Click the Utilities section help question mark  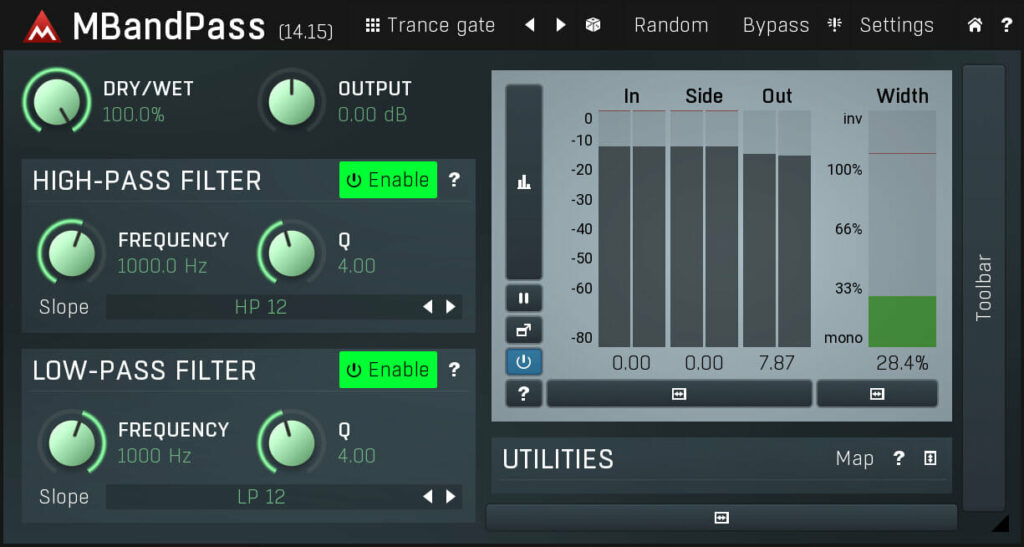click(x=898, y=458)
